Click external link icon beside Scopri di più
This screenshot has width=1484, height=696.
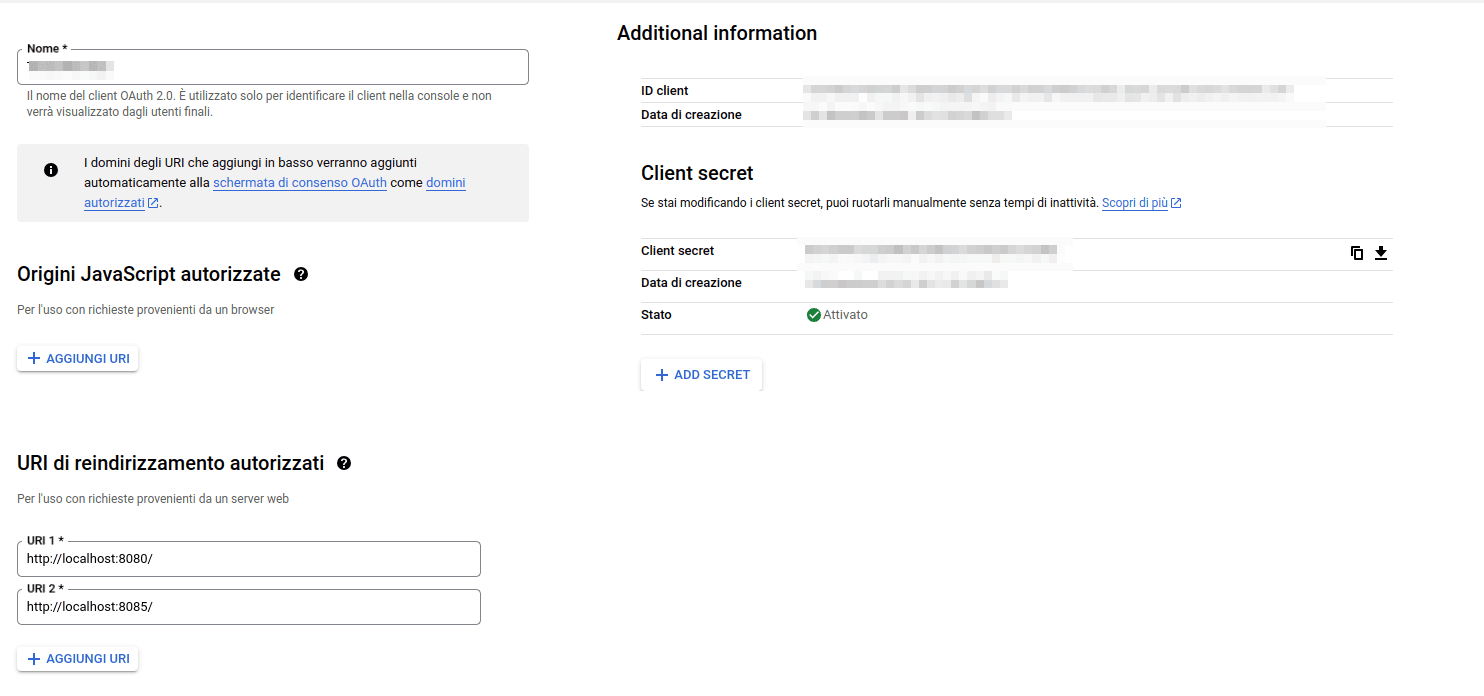[x=1177, y=203]
